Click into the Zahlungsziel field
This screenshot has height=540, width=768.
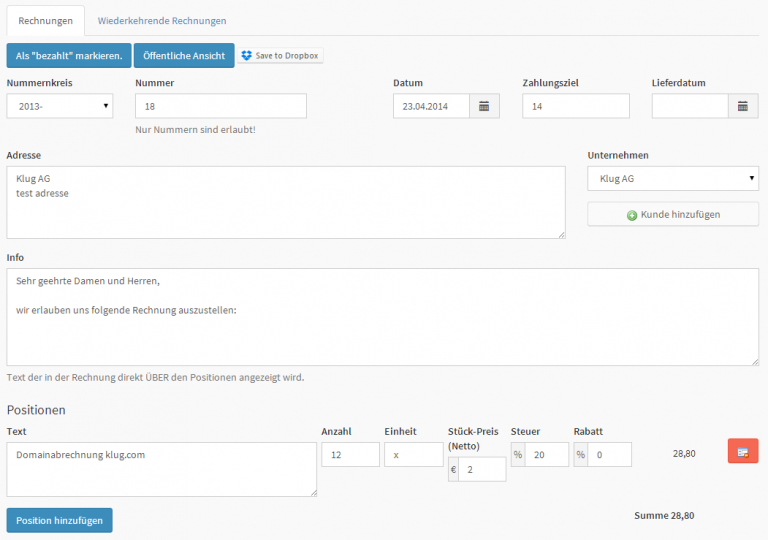(x=575, y=106)
